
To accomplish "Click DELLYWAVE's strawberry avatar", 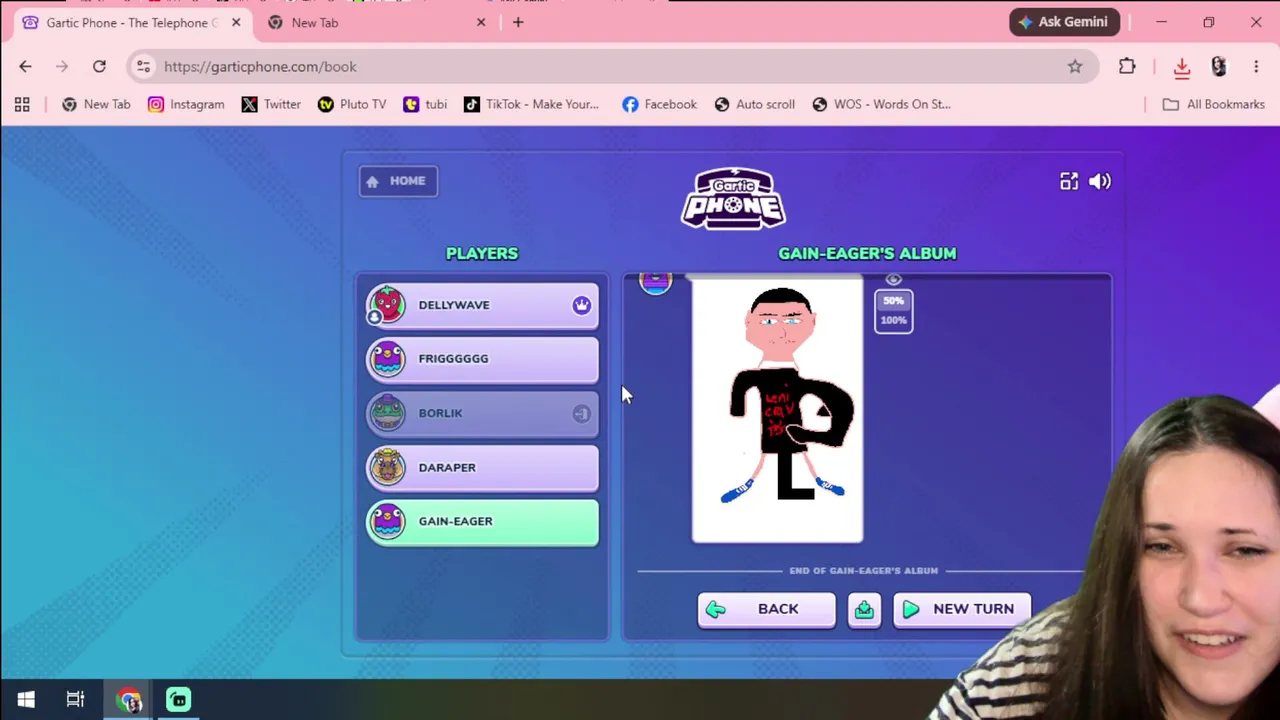I will [387, 305].
